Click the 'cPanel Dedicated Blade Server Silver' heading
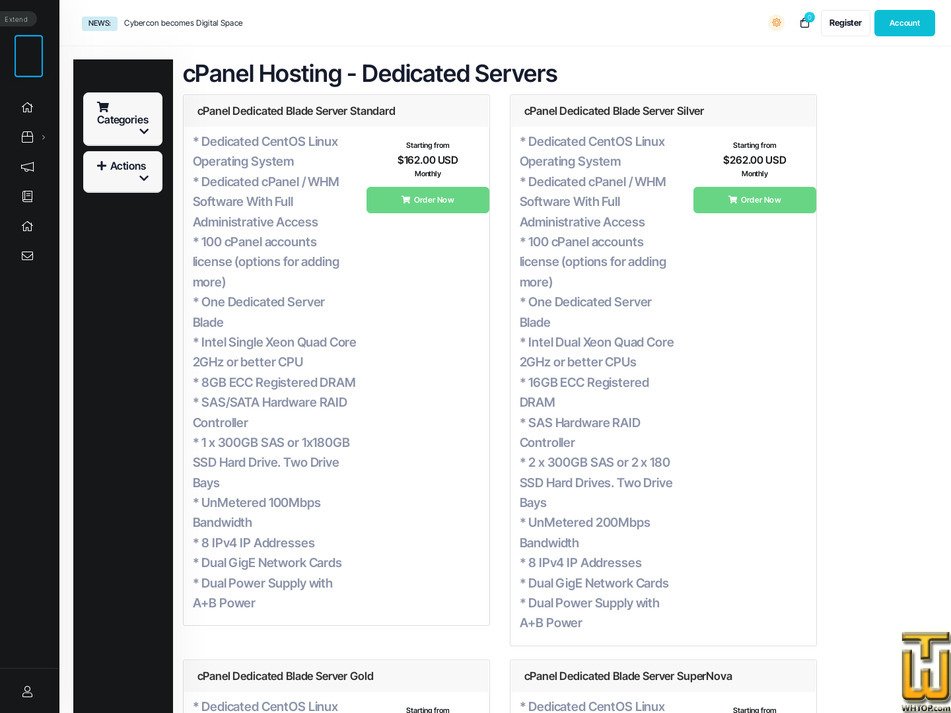The height and width of the screenshot is (713, 951). pyautogui.click(x=614, y=111)
